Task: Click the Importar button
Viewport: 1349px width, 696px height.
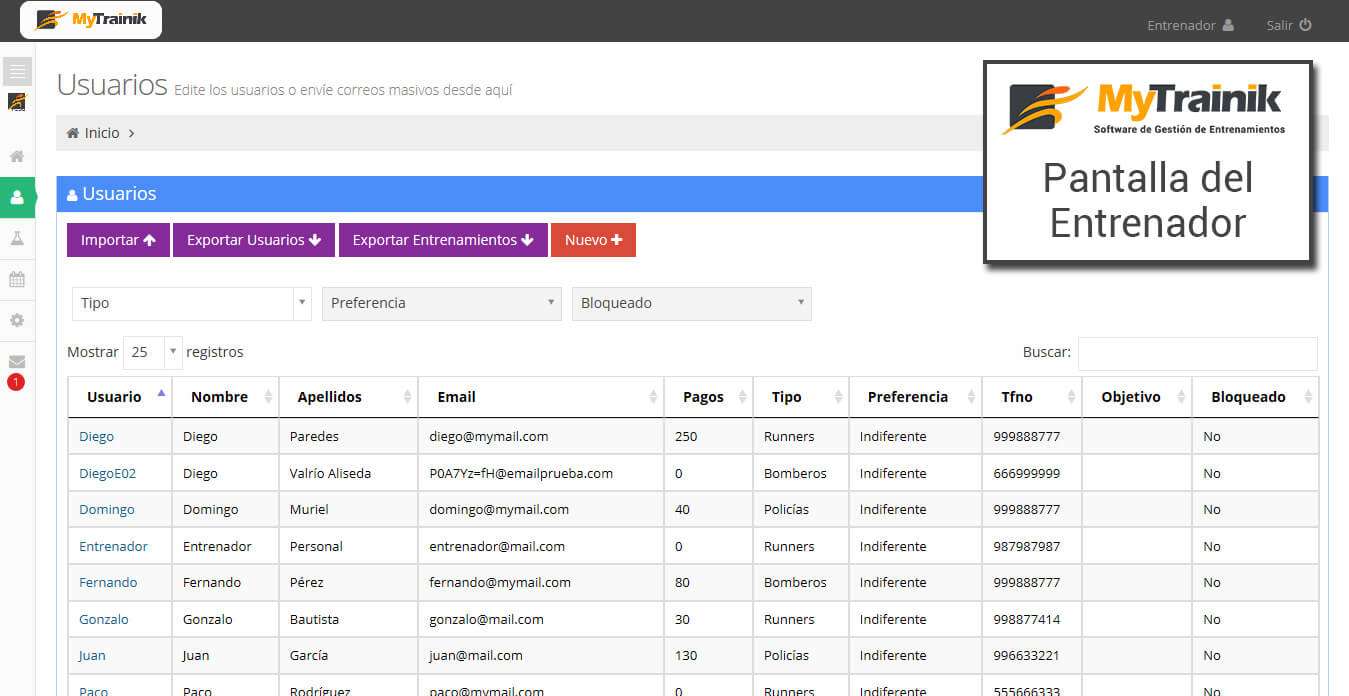Action: tap(118, 240)
